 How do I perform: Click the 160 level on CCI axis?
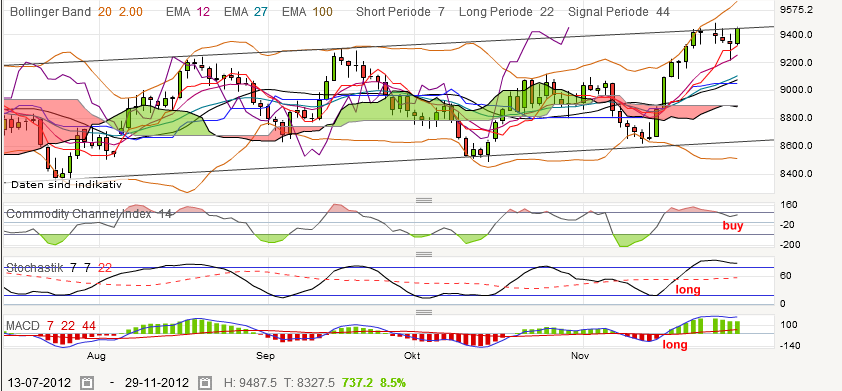tap(790, 205)
